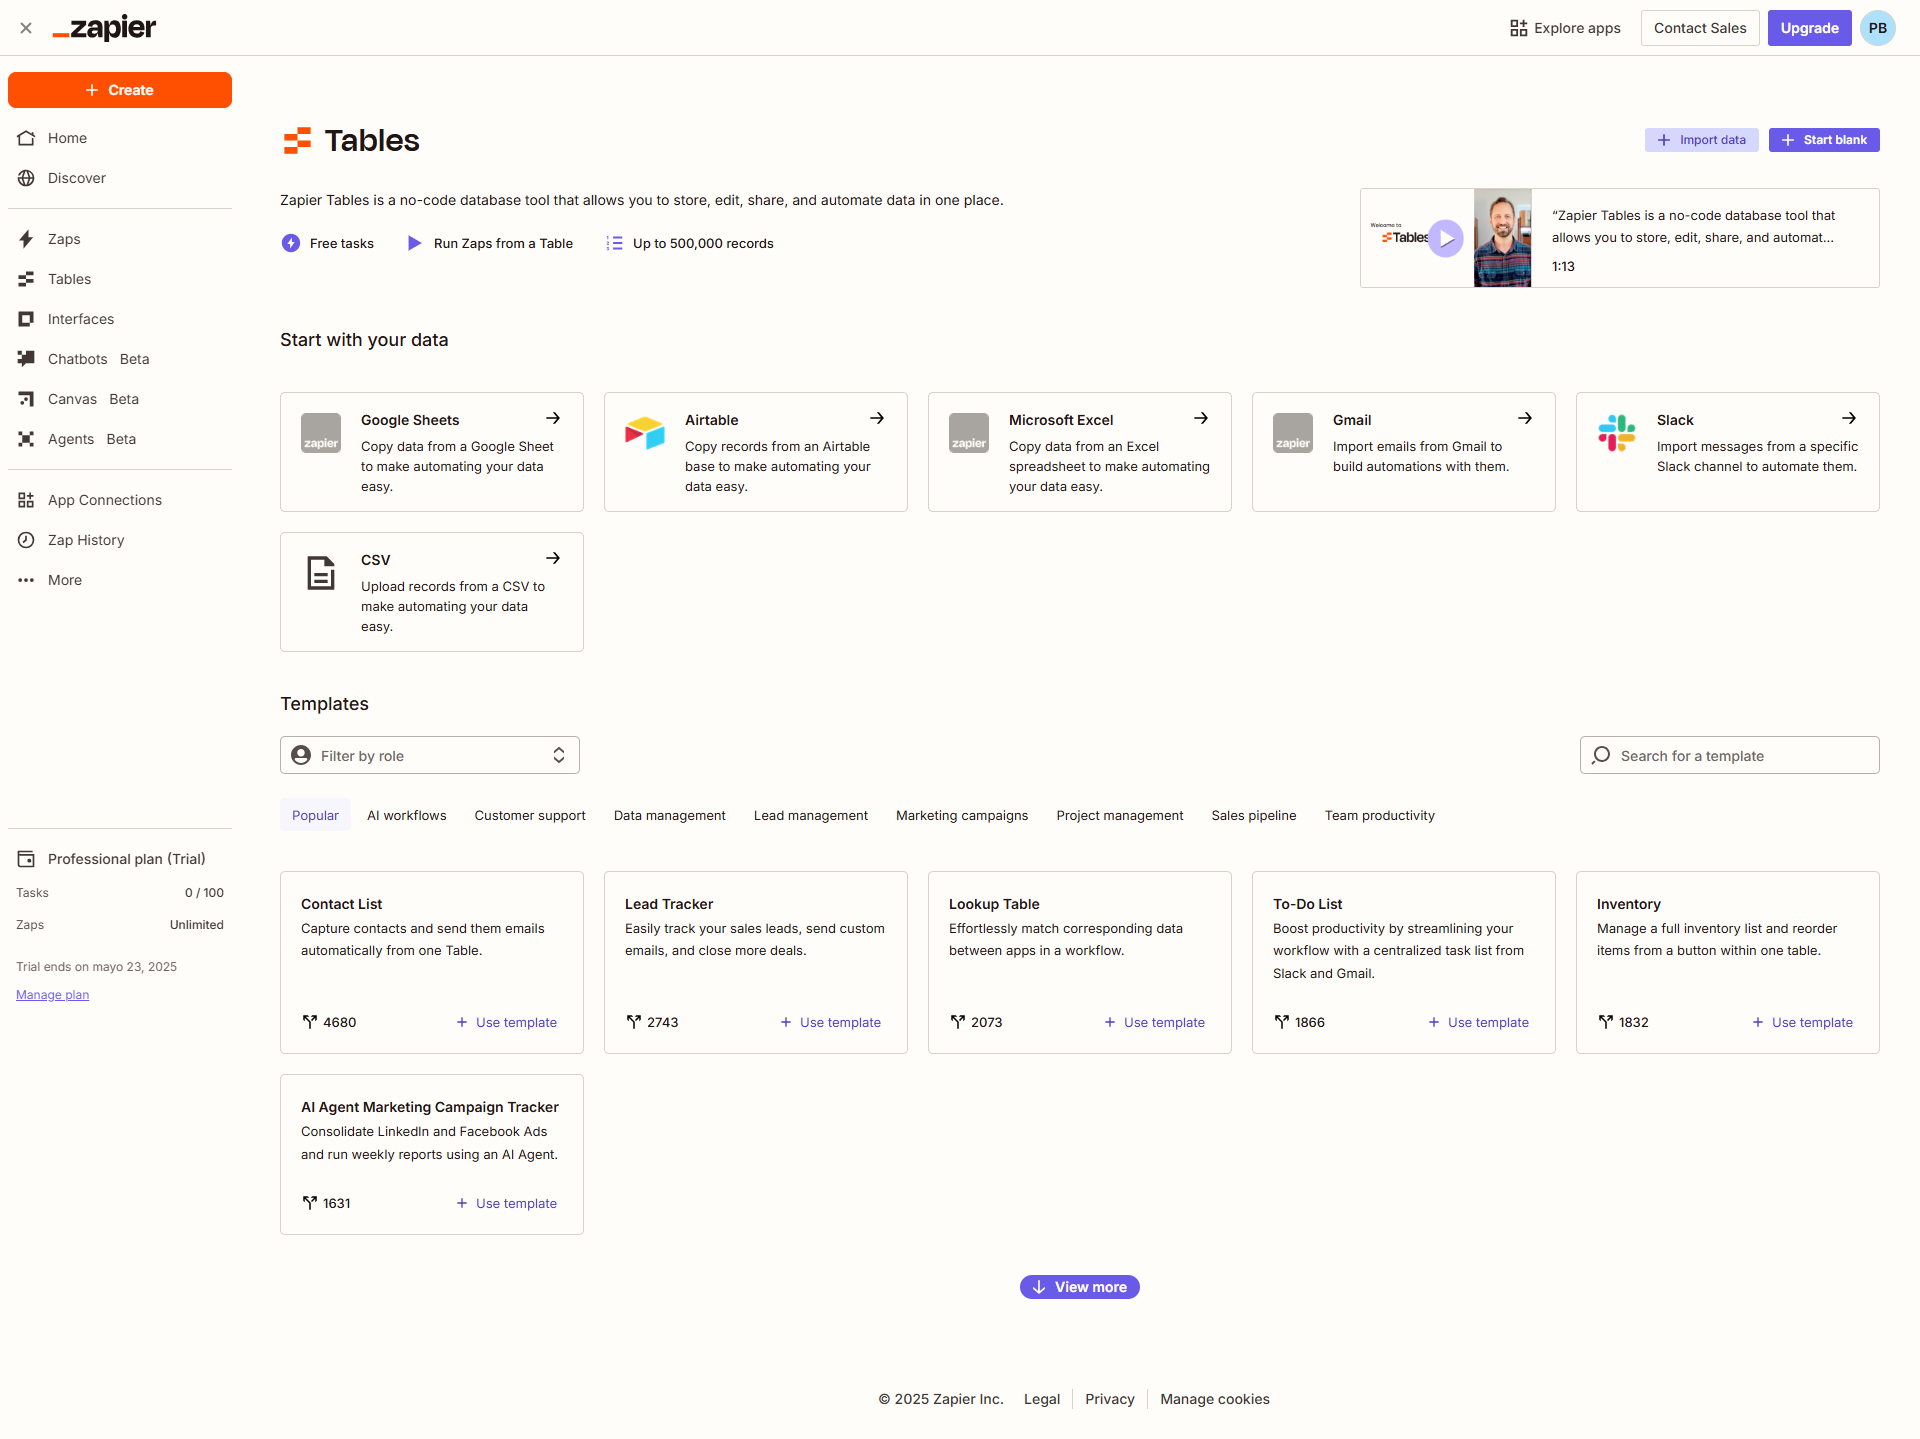Open the PB profile avatar
The width and height of the screenshot is (1920, 1439).
pyautogui.click(x=1878, y=28)
